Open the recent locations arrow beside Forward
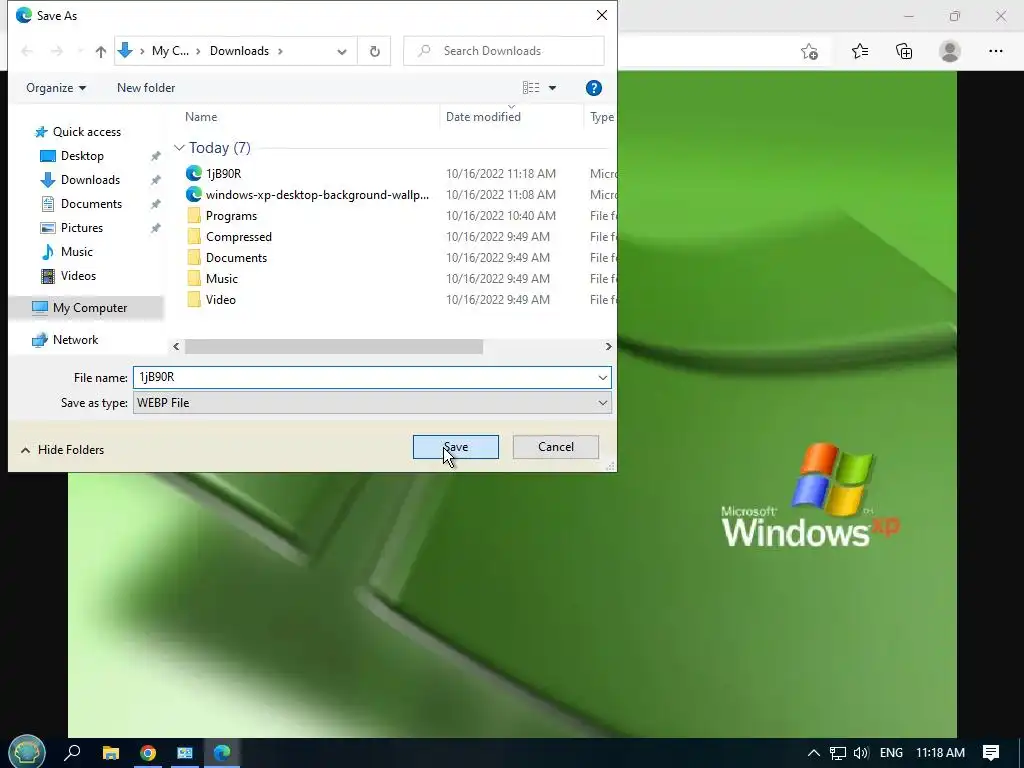Viewport: 1024px width, 768px height. pyautogui.click(x=80, y=51)
